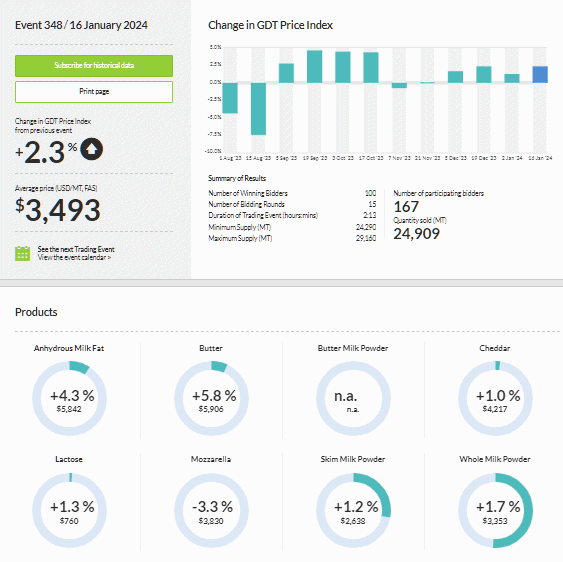Select the 19 Dec '23 chart bar
563x562 pixels.
[x=484, y=74]
